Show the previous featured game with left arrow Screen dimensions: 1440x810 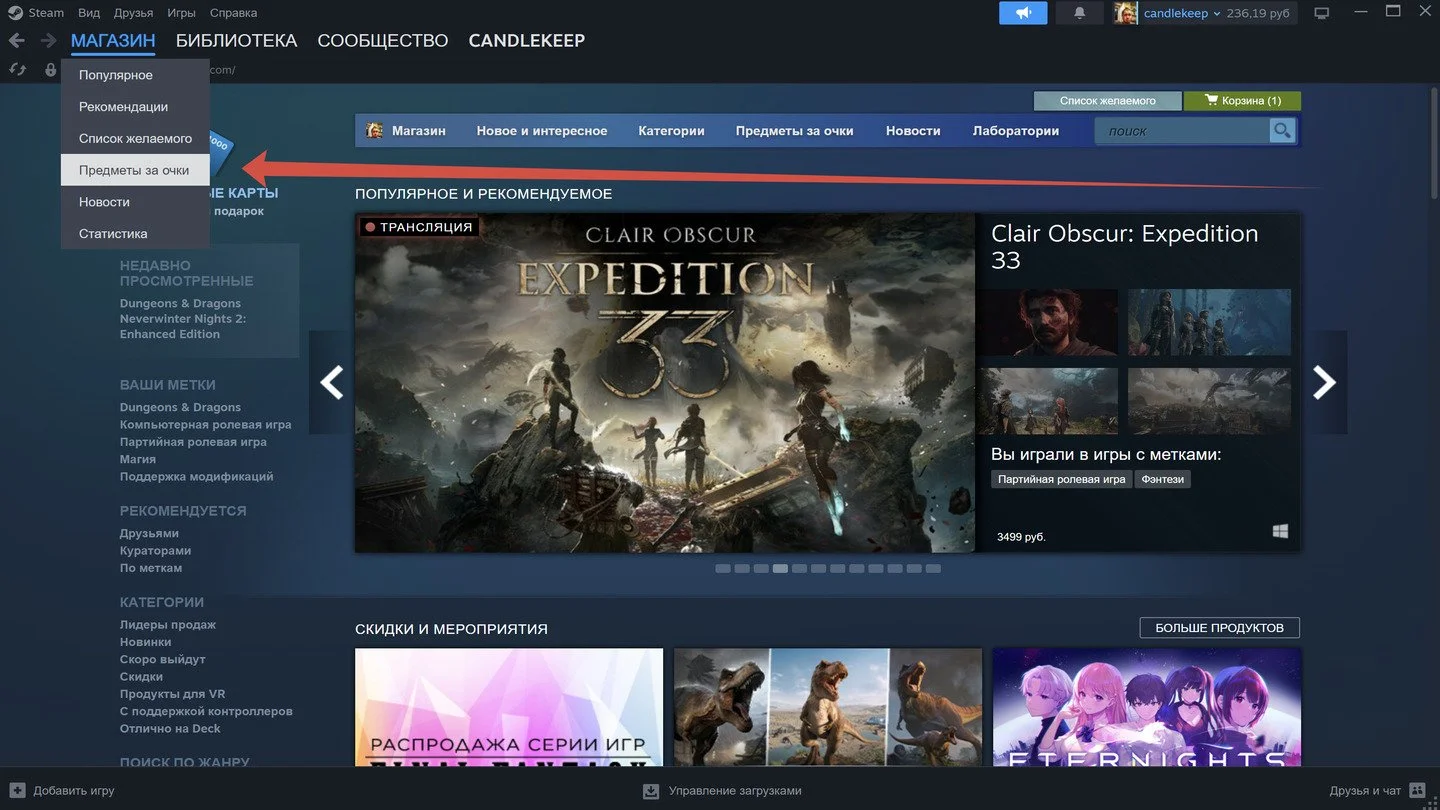pyautogui.click(x=331, y=382)
